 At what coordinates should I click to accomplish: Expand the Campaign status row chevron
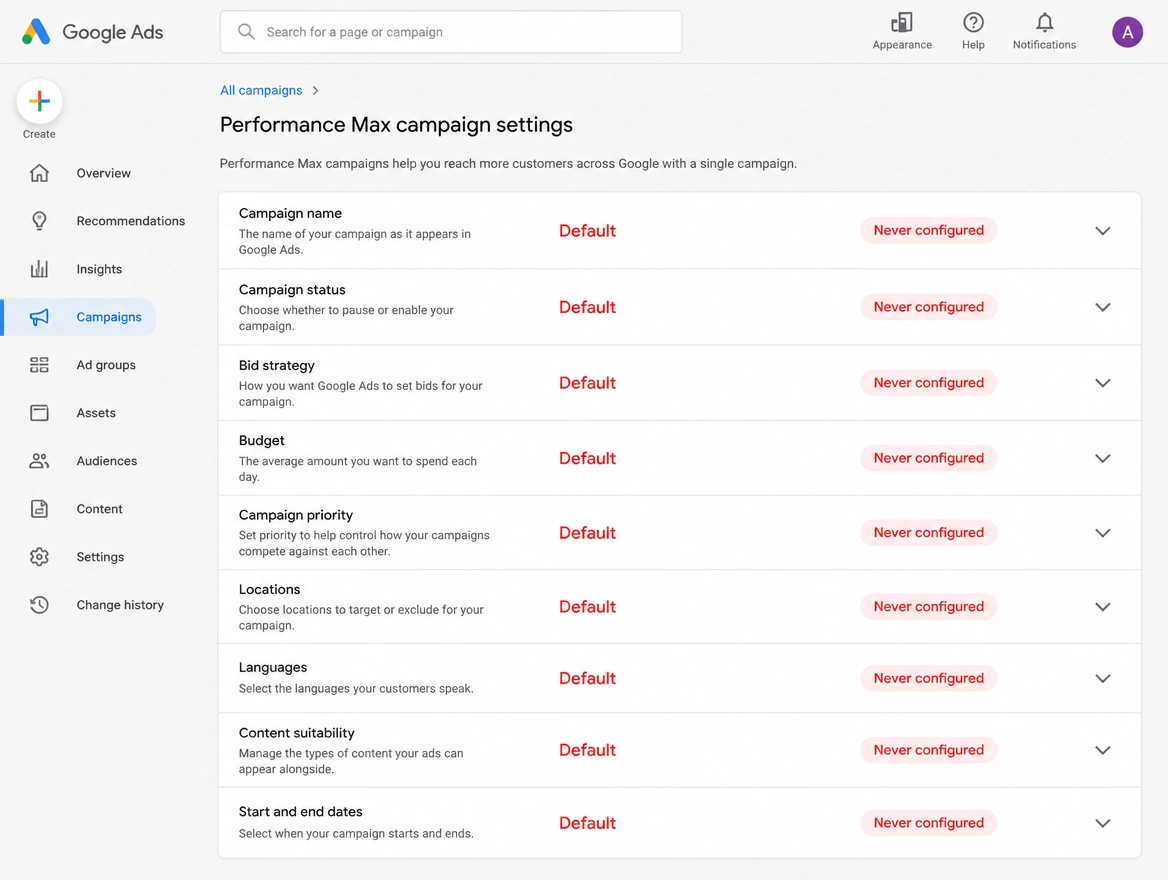click(1102, 307)
